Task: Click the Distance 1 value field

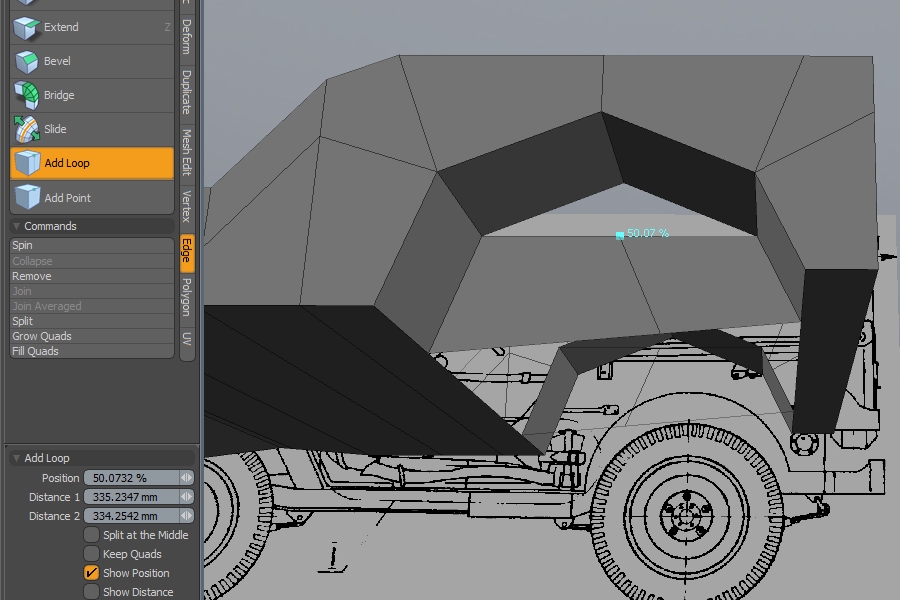Action: 131,497
